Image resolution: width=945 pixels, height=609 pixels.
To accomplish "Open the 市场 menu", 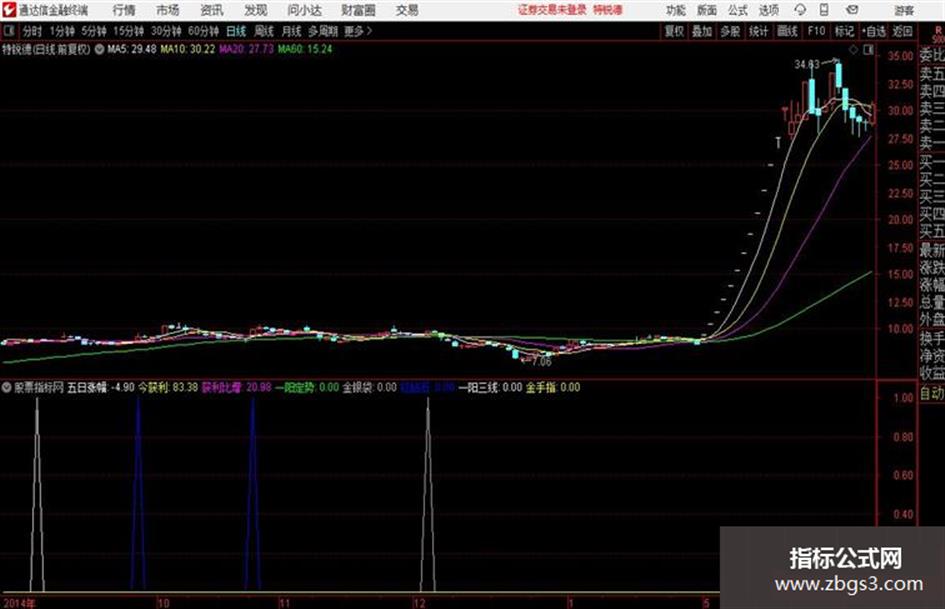I will pyautogui.click(x=168, y=10).
